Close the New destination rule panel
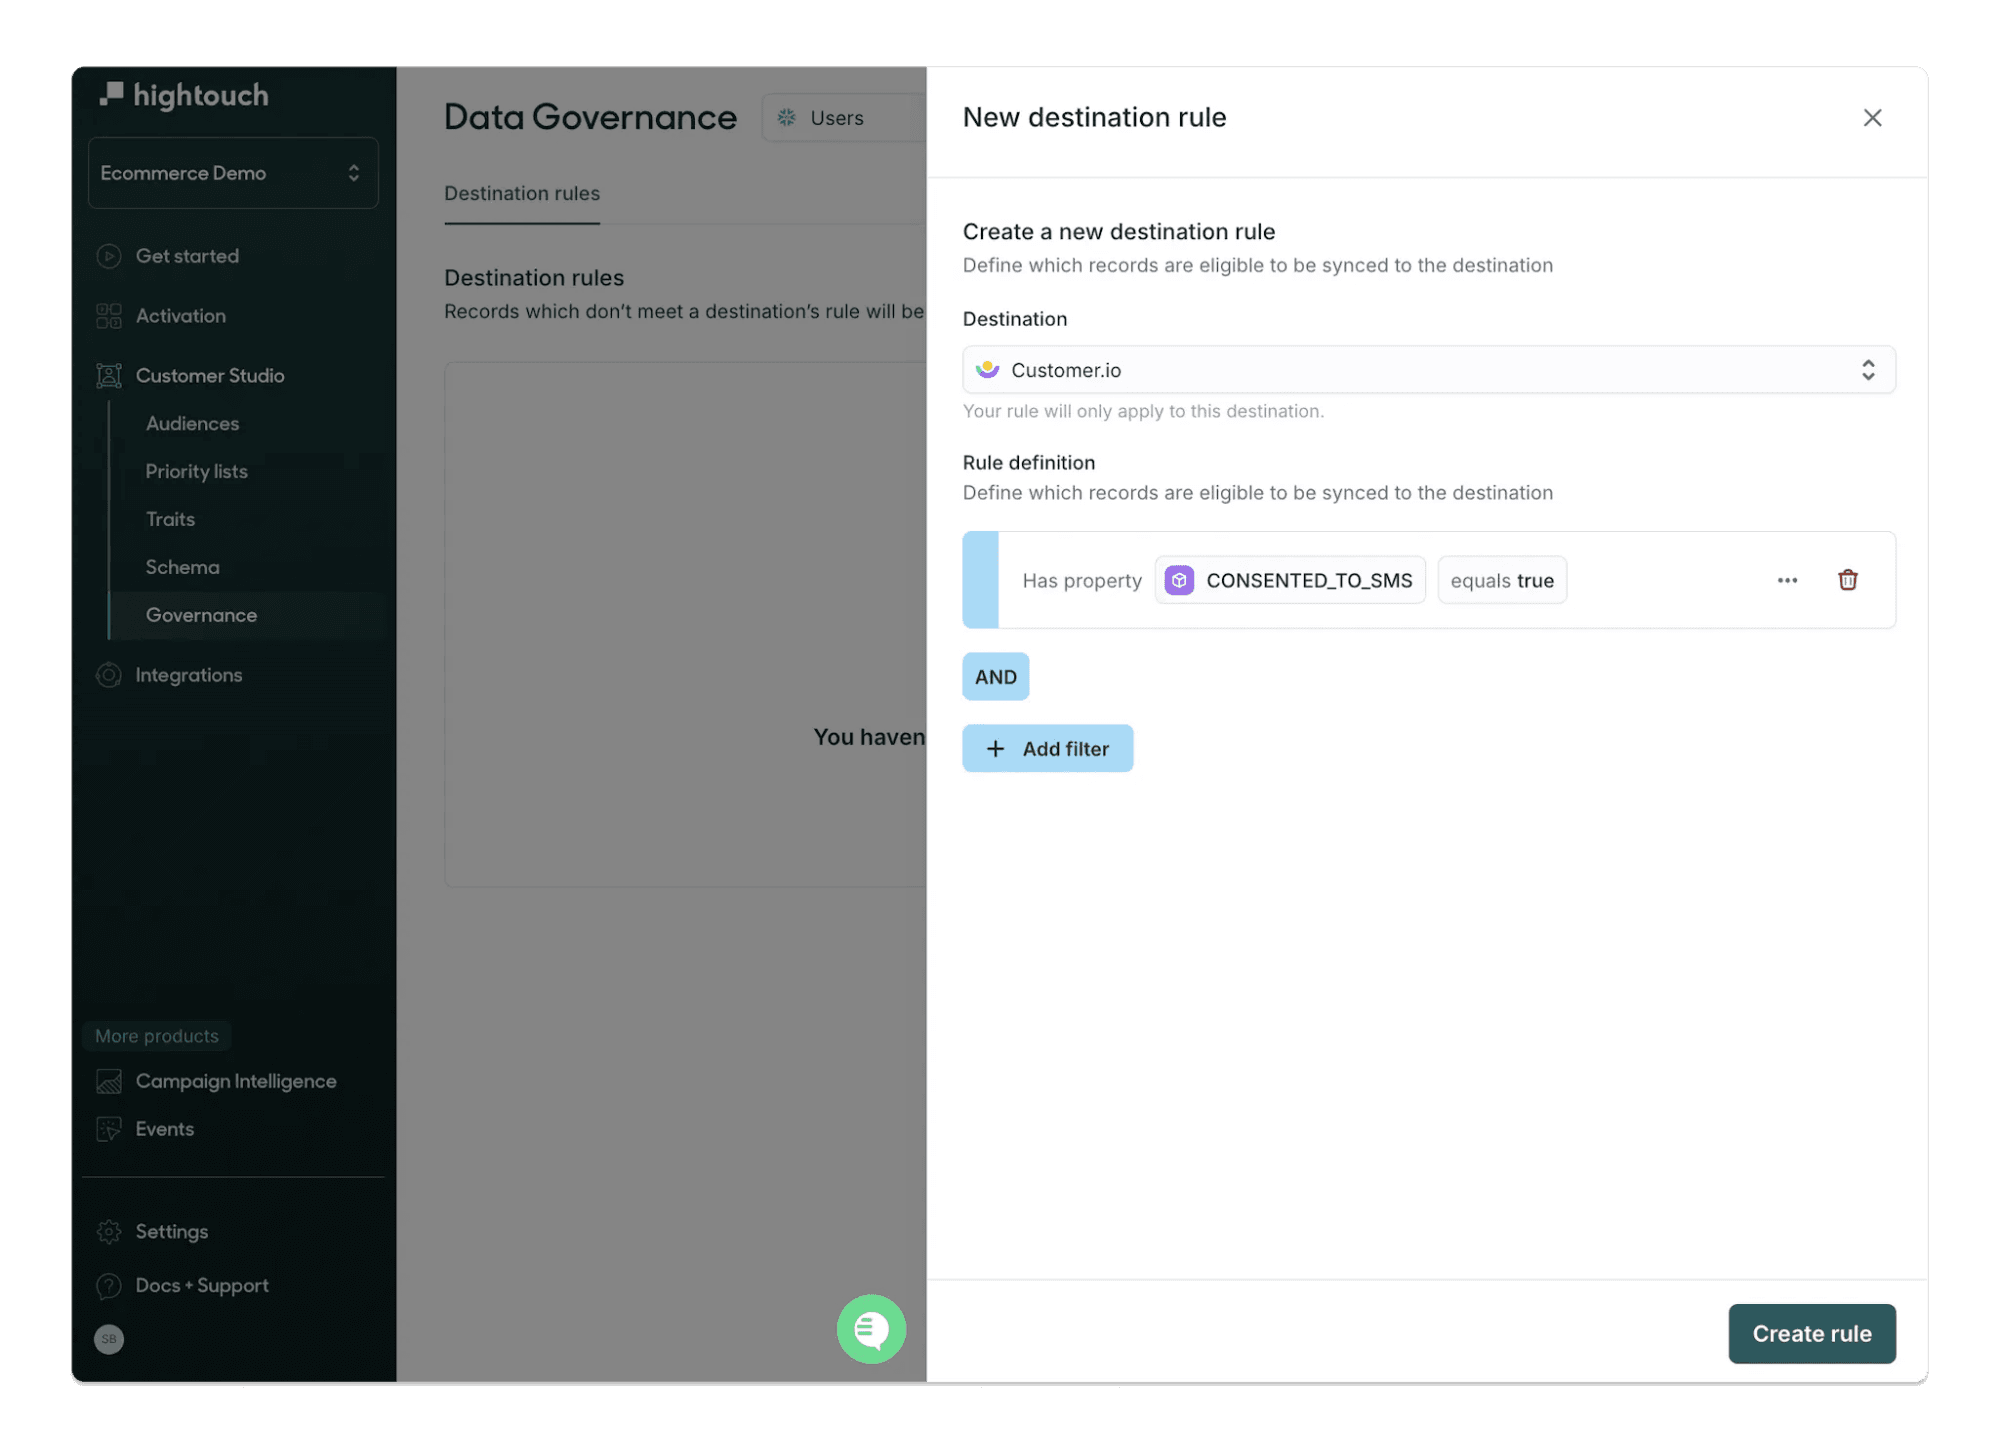 tap(1872, 118)
